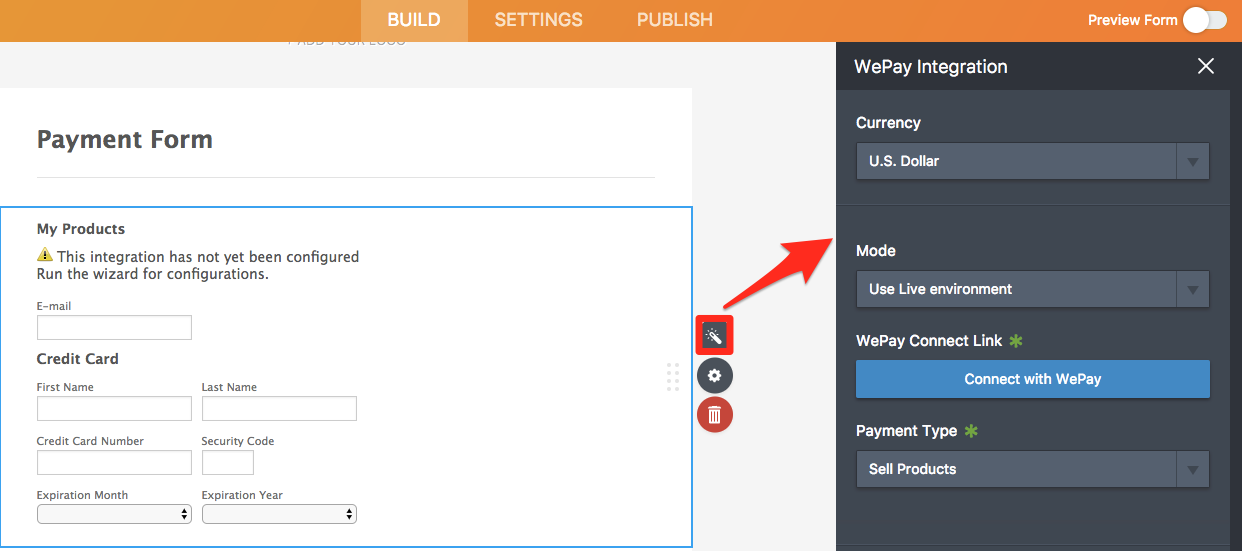This screenshot has height=551, width=1242.
Task: Toggle the Preview Form switch
Action: click(1205, 20)
